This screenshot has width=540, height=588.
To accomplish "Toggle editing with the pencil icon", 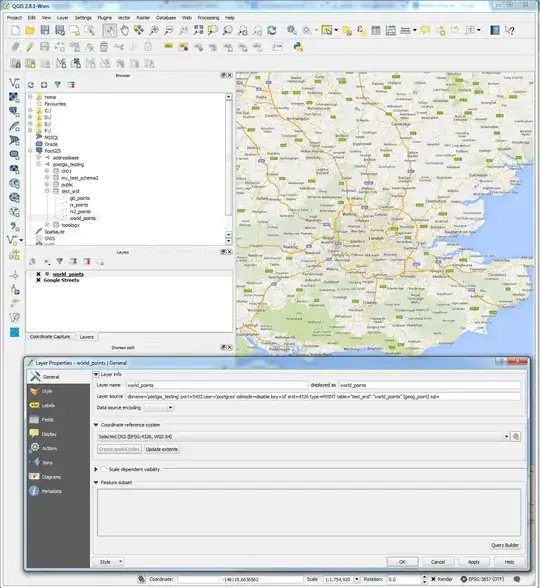I will [30, 47].
